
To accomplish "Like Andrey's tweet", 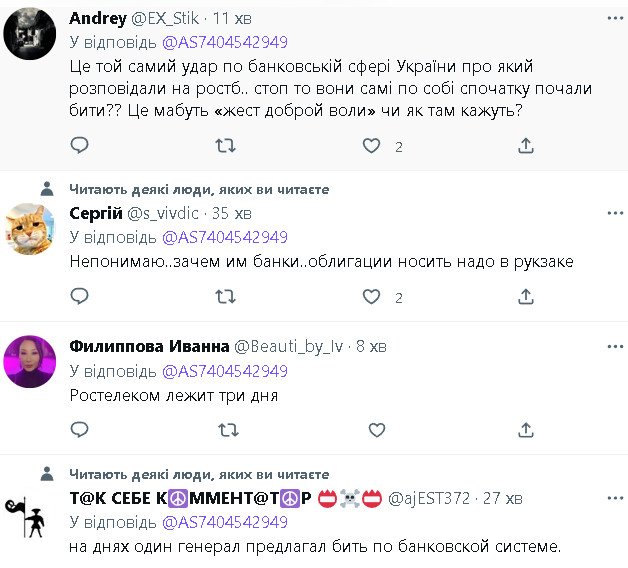I will (371, 146).
